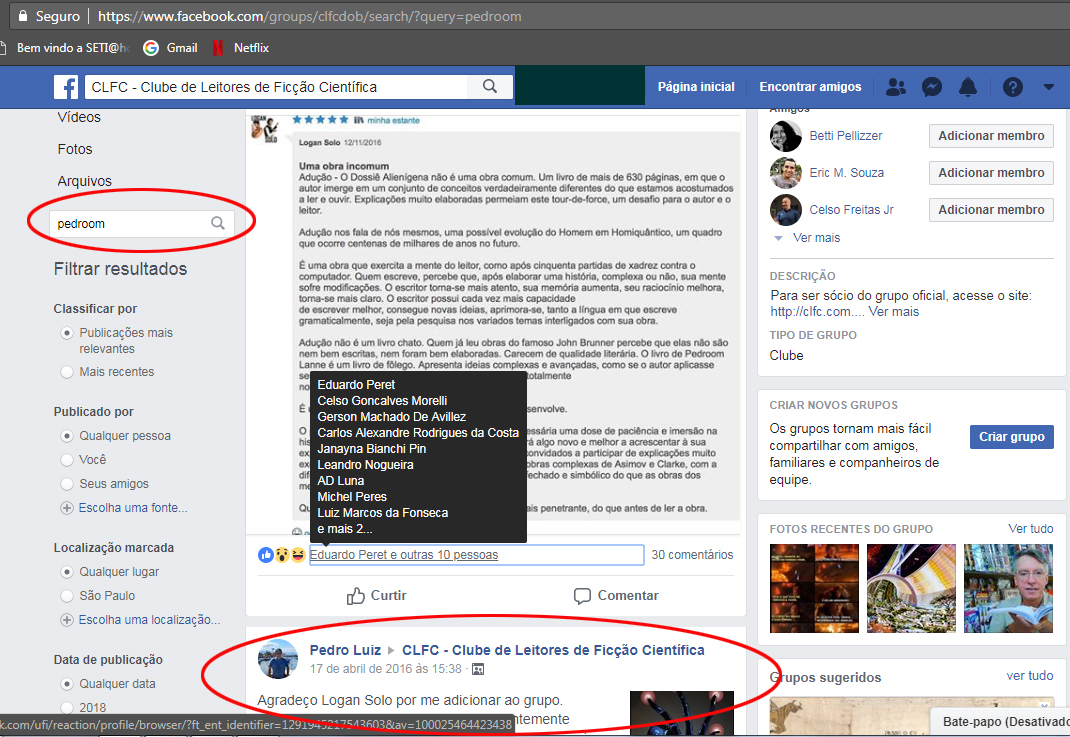The image size is (1070, 737).
Task: Open the Netflix bookmark
Action: point(241,48)
